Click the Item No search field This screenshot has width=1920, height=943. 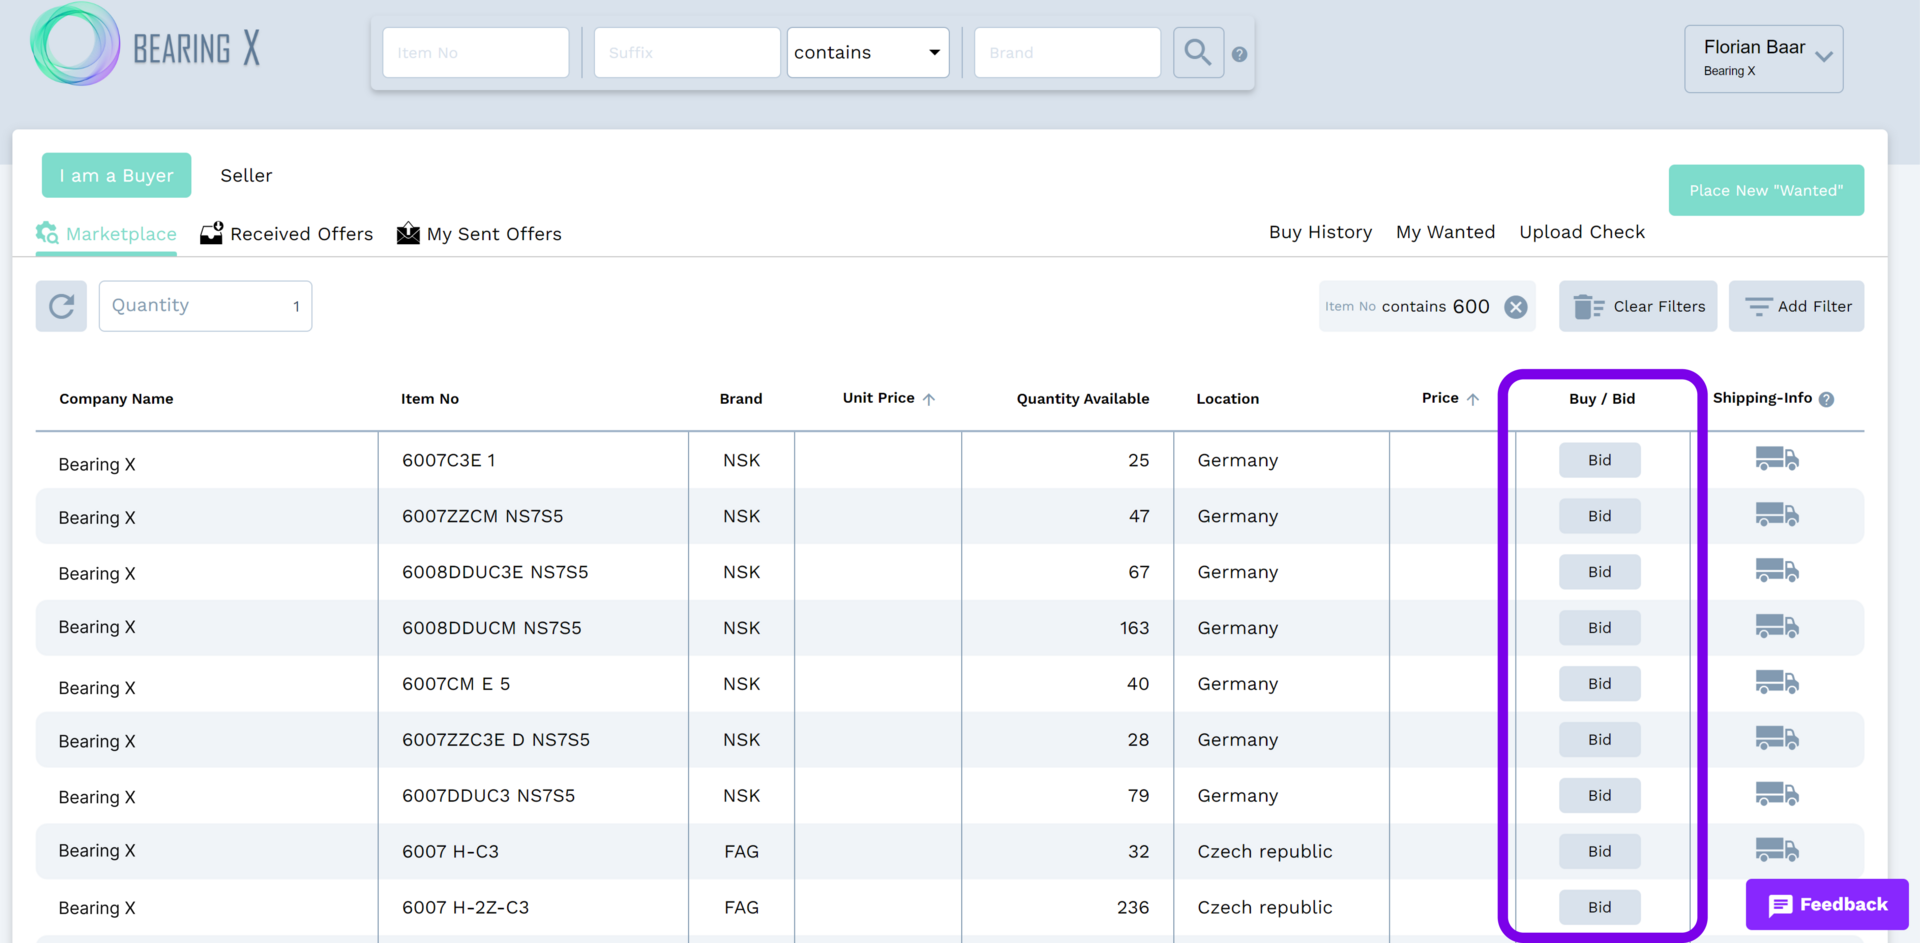[475, 52]
